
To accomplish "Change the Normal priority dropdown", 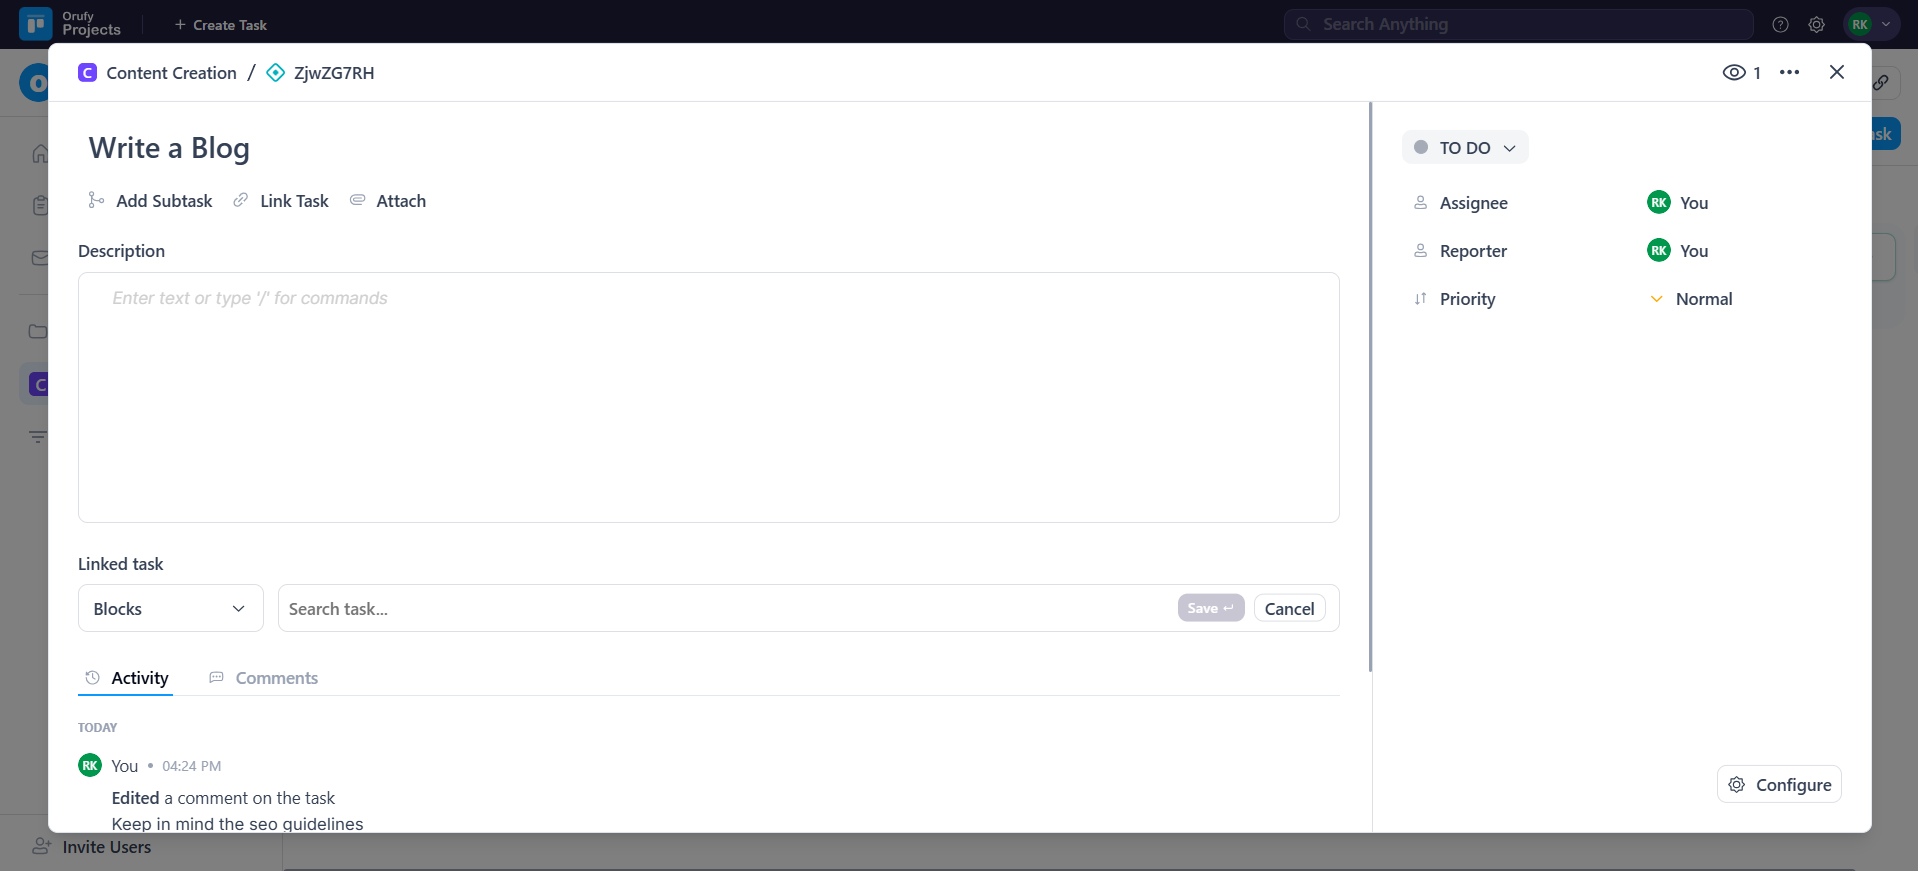I will [x=1703, y=299].
